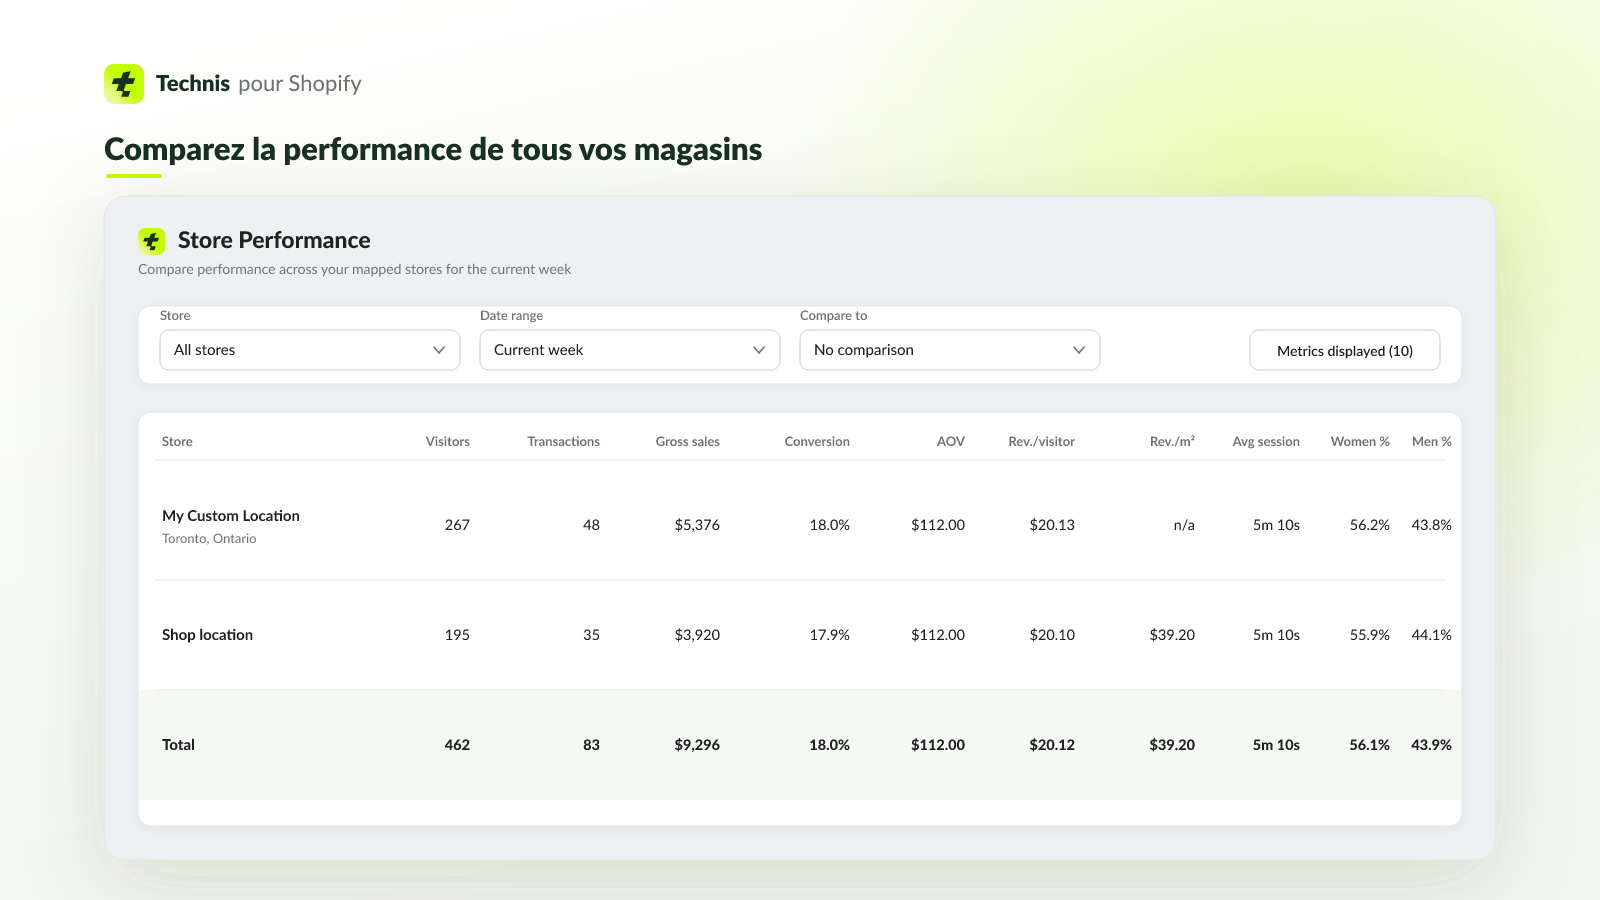Click the AOV column header
Screen dimensions: 1600x900
click(x=951, y=441)
